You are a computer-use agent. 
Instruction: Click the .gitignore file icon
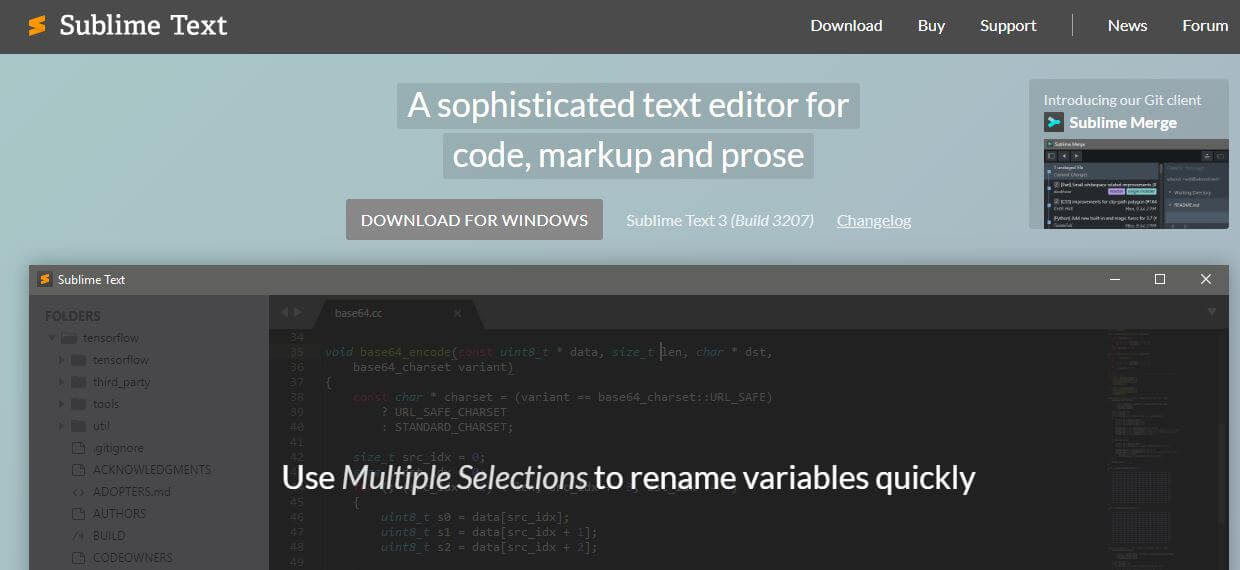[x=78, y=448]
